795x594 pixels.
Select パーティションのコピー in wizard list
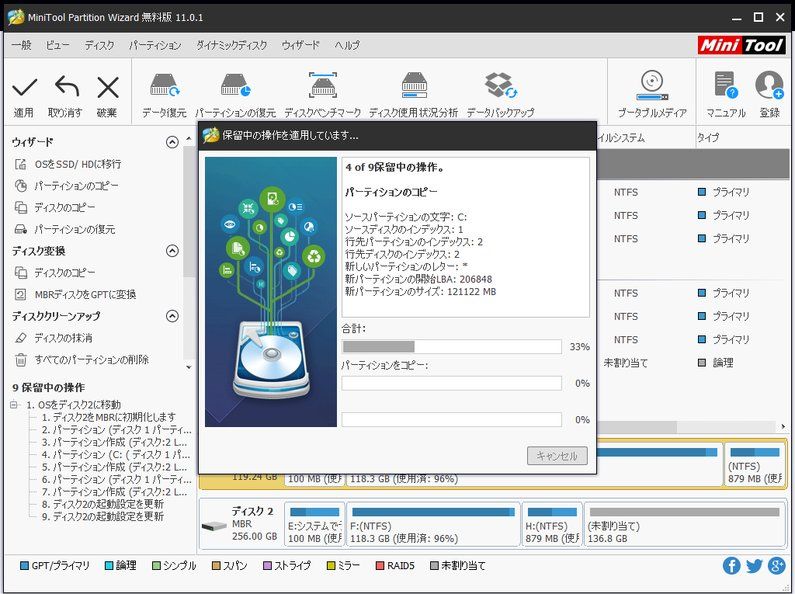[76, 186]
